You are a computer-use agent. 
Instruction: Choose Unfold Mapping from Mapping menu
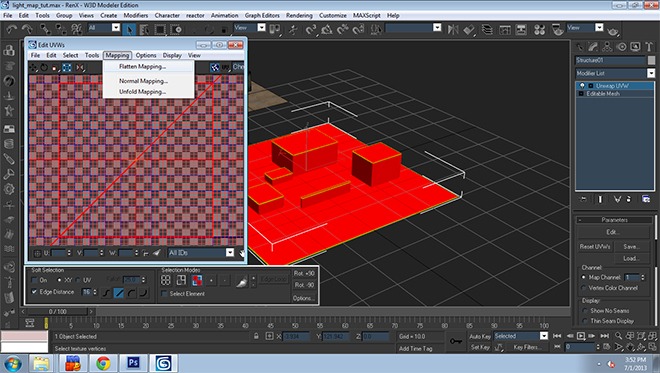coord(142,92)
